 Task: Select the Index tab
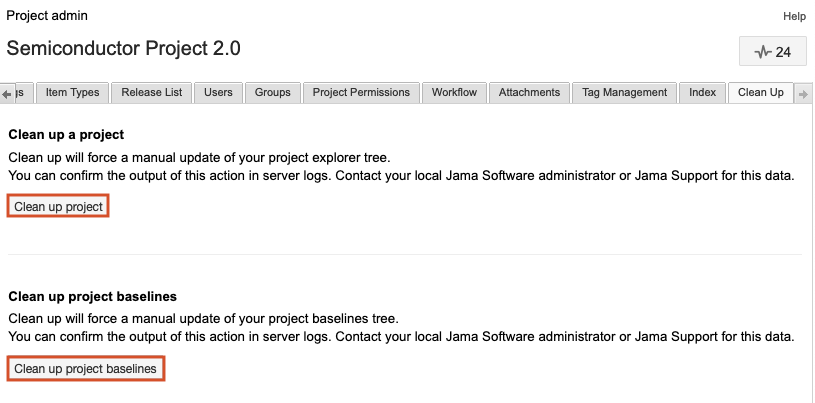click(x=702, y=92)
